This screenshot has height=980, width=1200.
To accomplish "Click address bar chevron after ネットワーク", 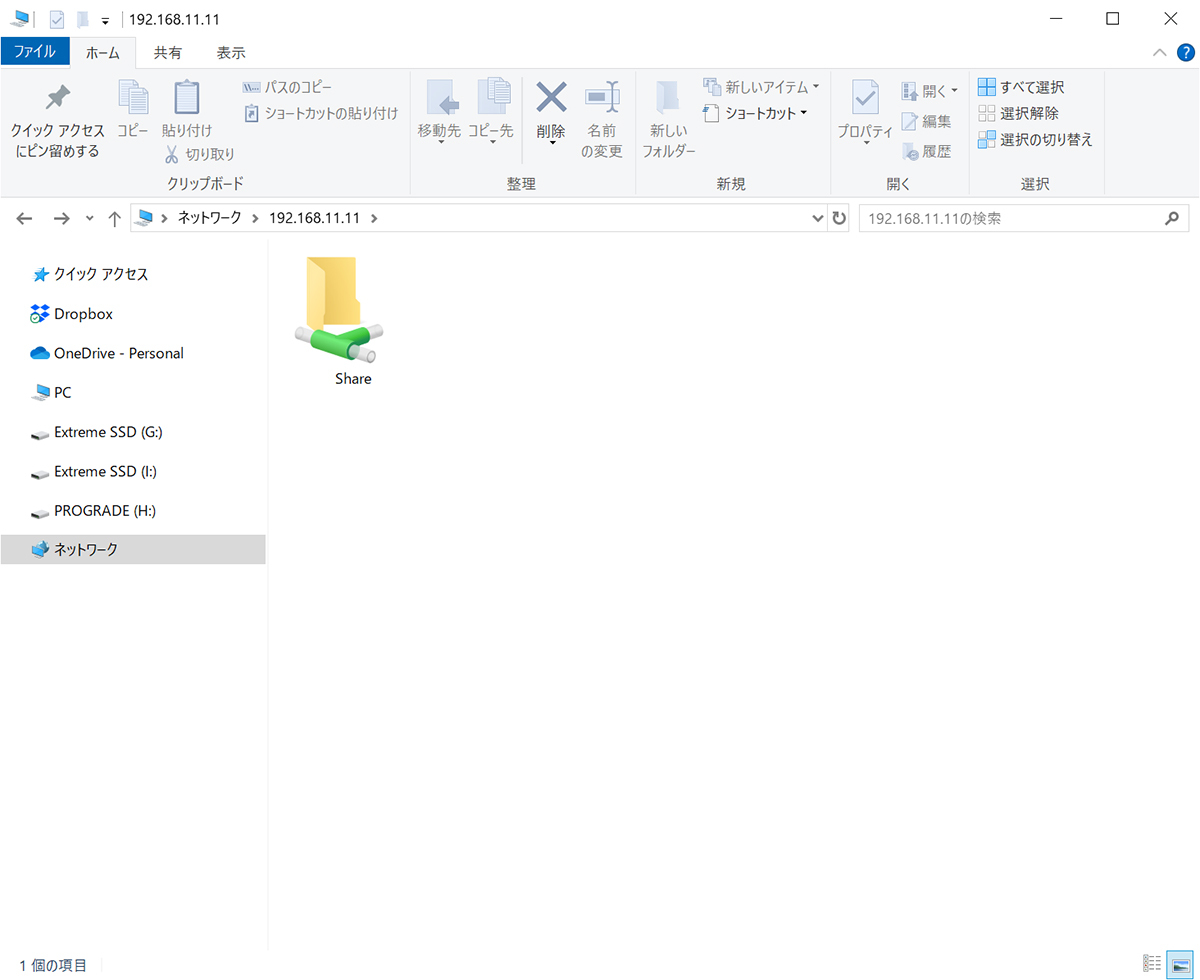I will pos(256,218).
